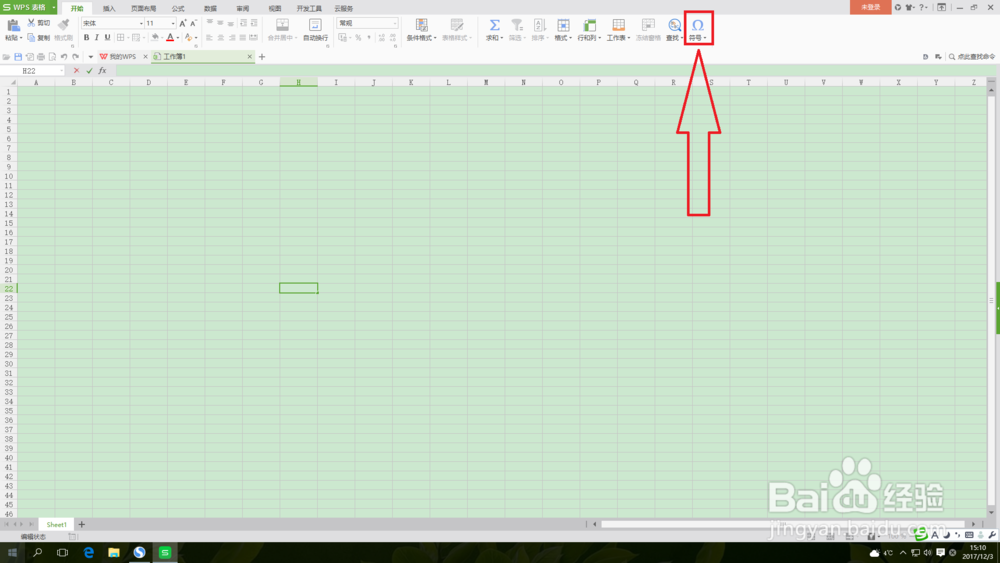Decrease font size with the smaller A icon
The height and width of the screenshot is (563, 1000).
click(x=193, y=23)
